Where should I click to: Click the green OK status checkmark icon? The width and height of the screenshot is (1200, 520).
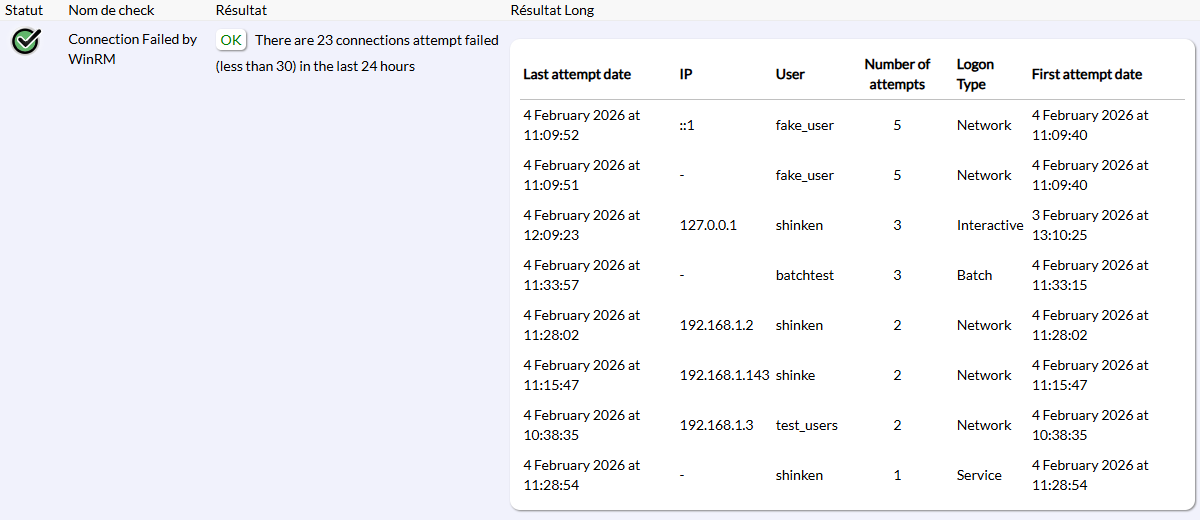(x=27, y=41)
